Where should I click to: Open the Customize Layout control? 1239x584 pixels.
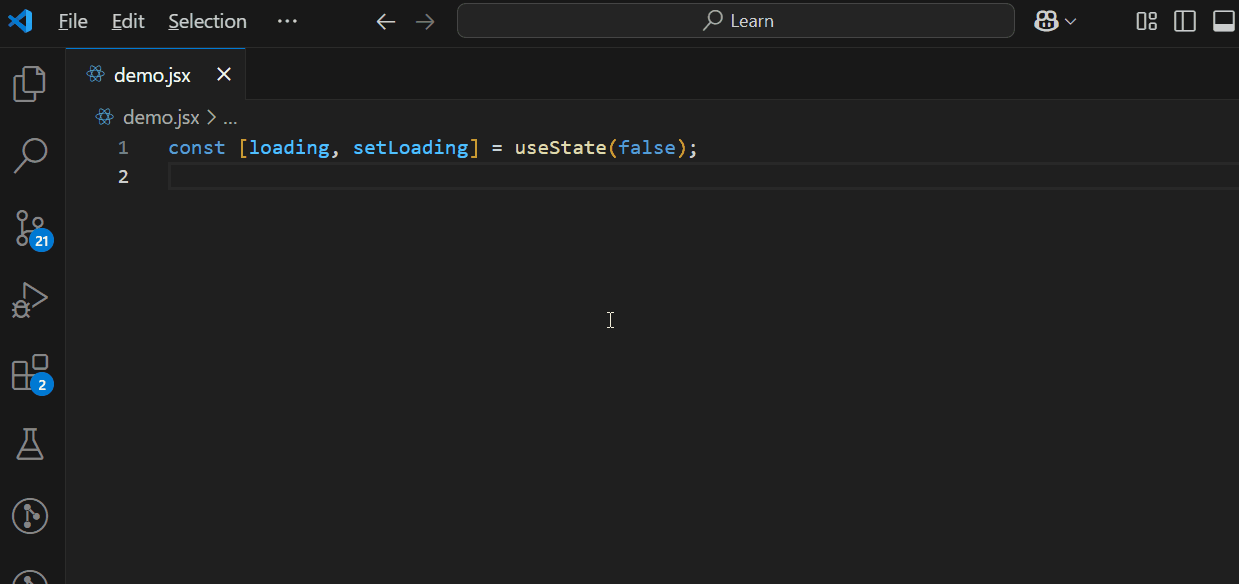coord(1146,20)
